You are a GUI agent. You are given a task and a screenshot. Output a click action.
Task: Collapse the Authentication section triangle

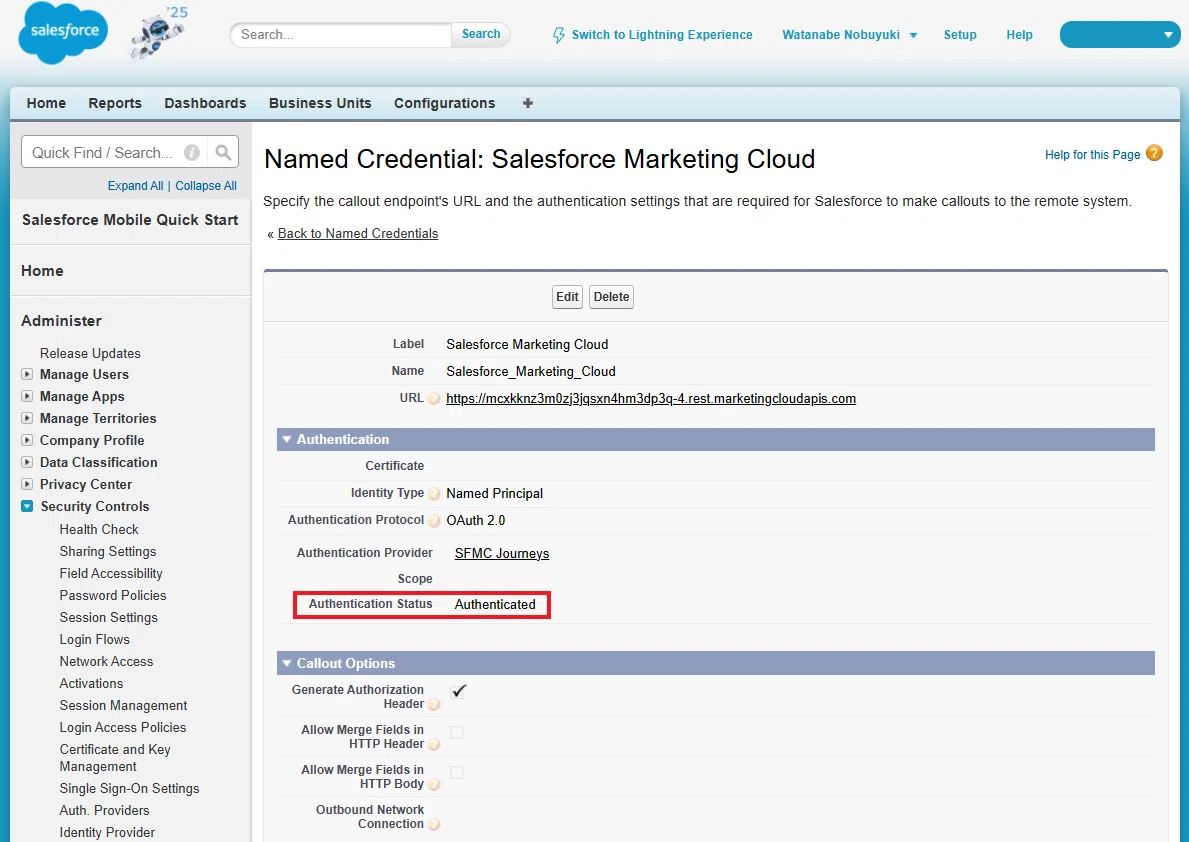[x=287, y=439]
